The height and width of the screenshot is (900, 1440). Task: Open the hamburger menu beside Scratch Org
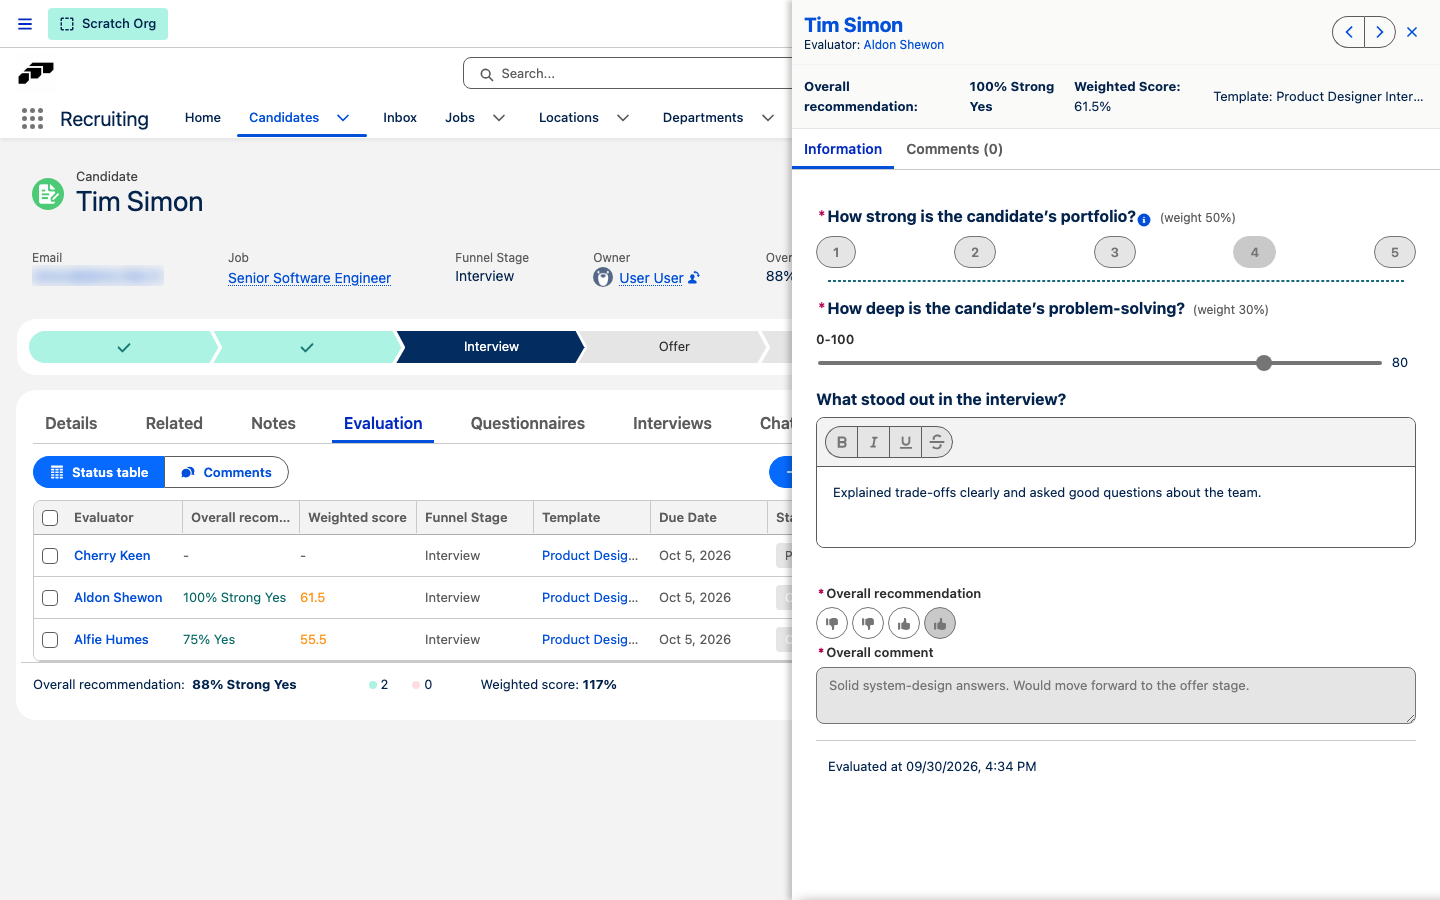click(25, 24)
